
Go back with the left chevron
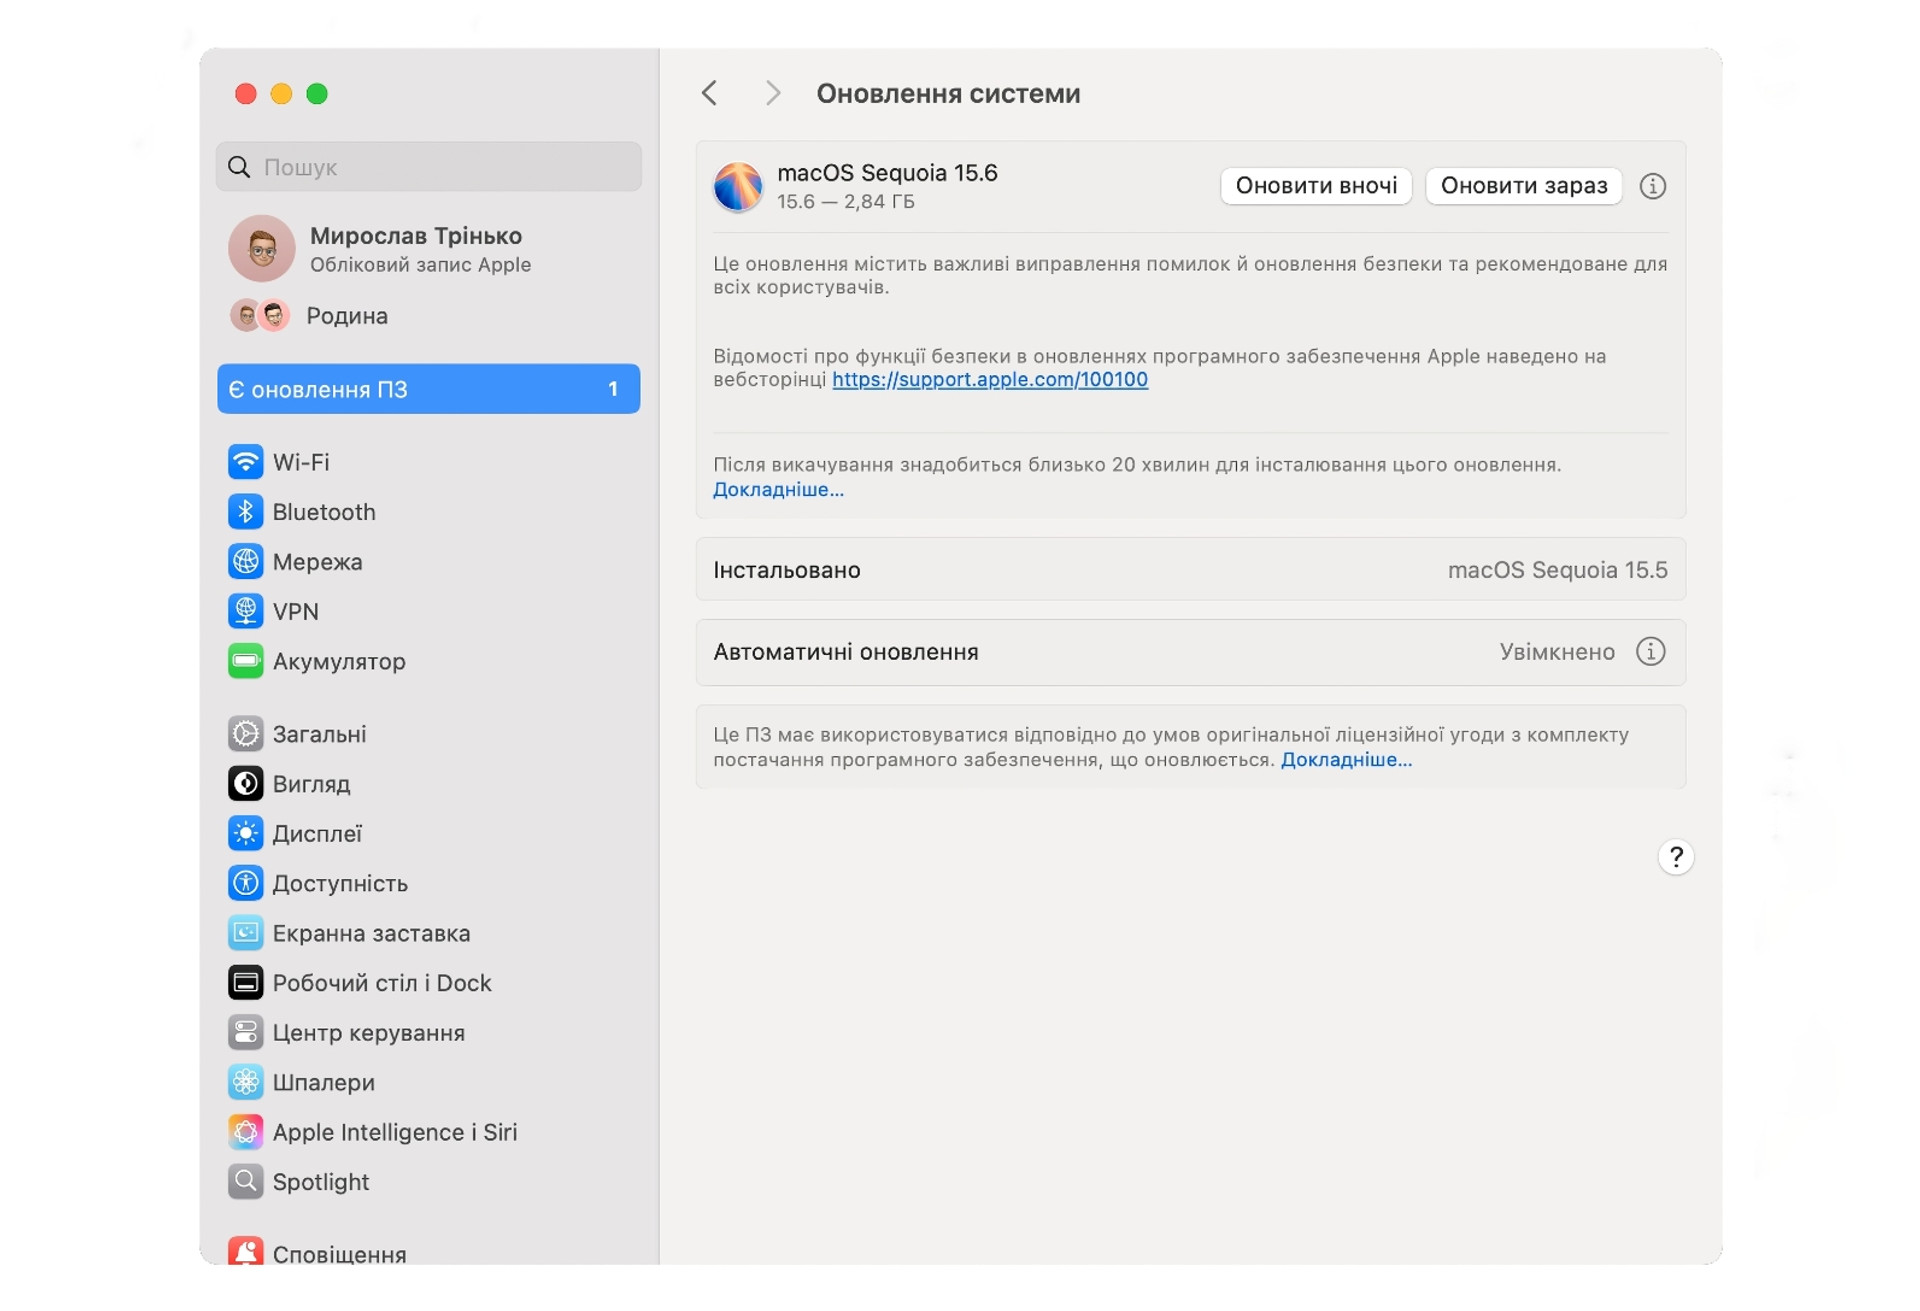click(709, 93)
